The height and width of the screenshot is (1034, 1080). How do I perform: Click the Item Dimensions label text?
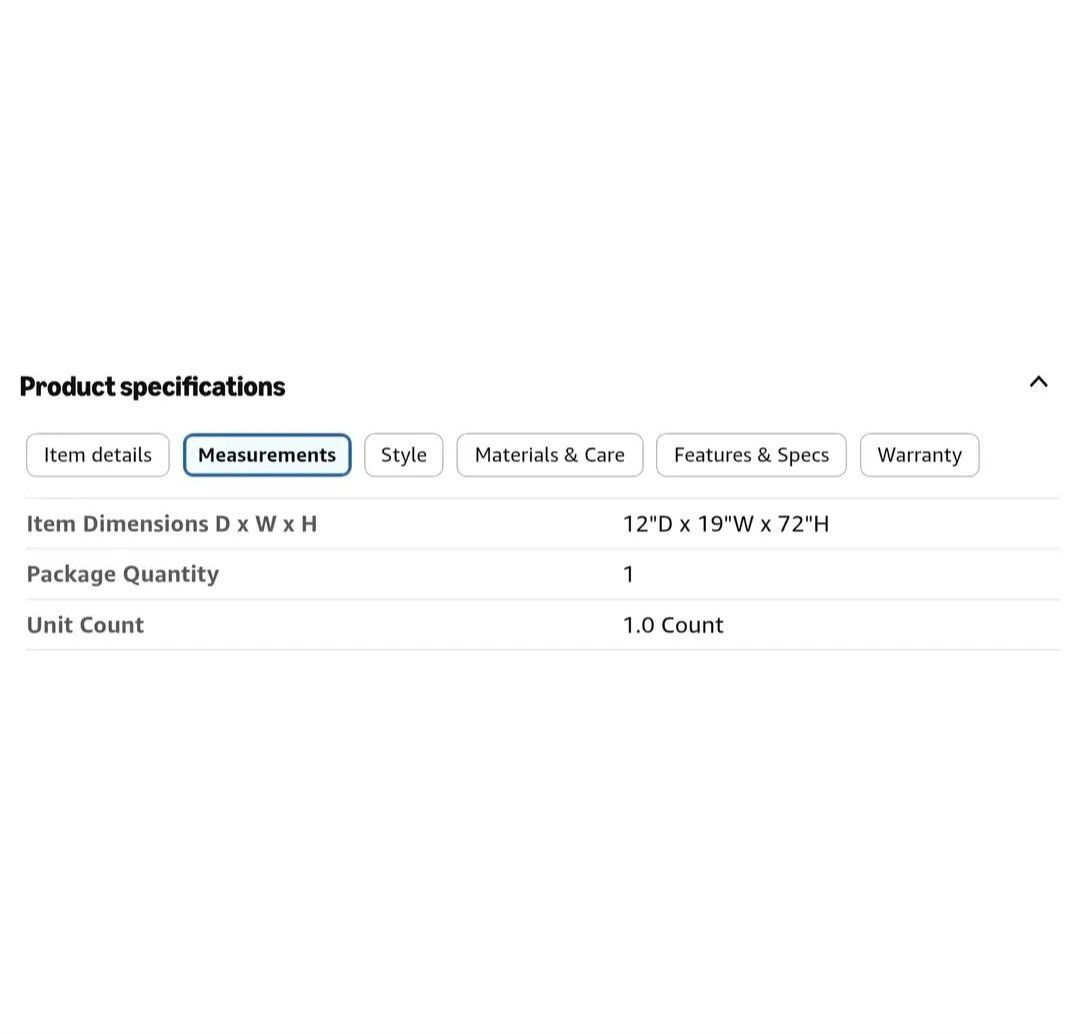pos(118,524)
